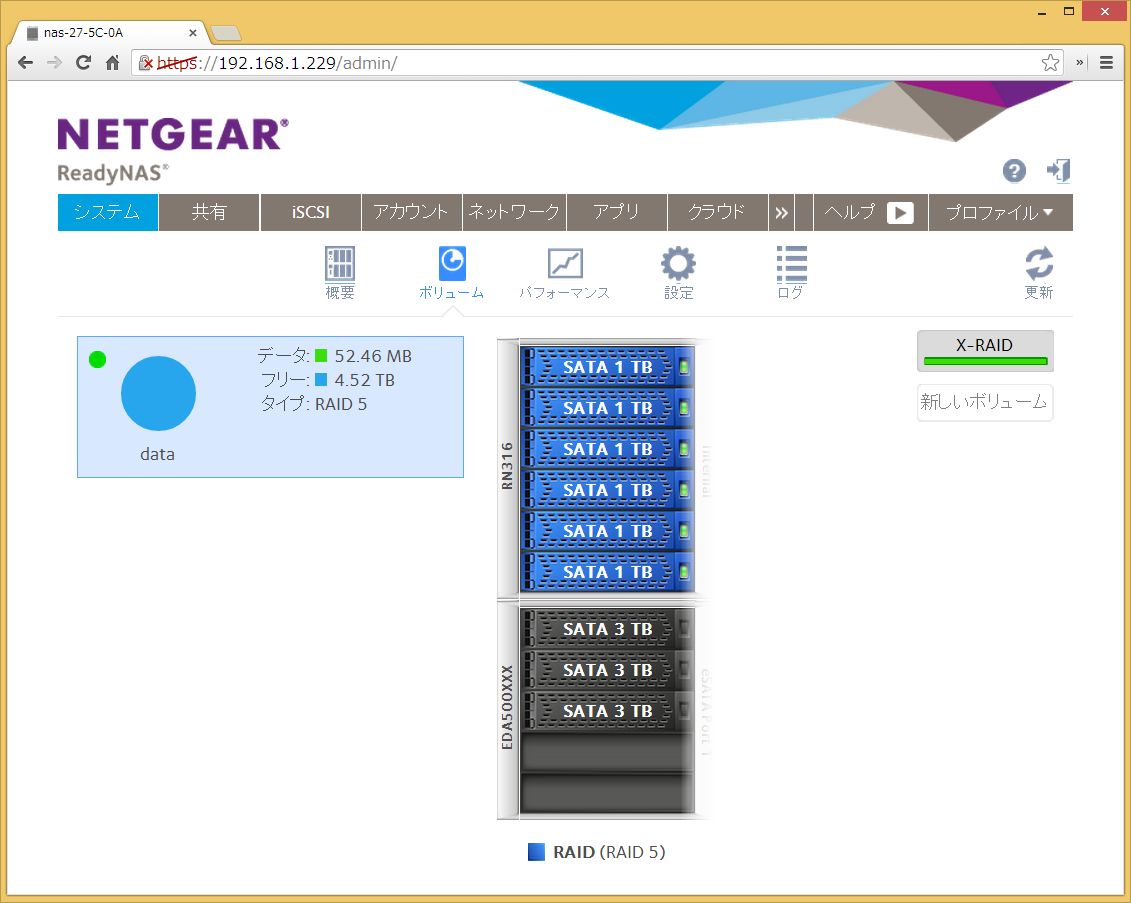The height and width of the screenshot is (903, 1131).
Task: Open the 設定 gear icon
Action: [x=678, y=266]
